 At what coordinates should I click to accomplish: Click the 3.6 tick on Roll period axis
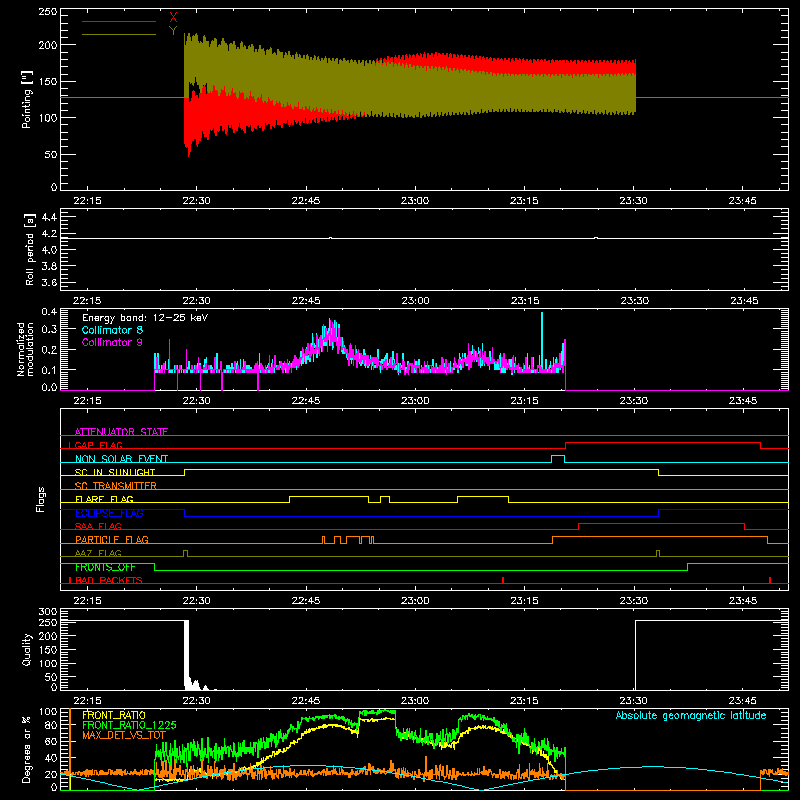[49, 282]
